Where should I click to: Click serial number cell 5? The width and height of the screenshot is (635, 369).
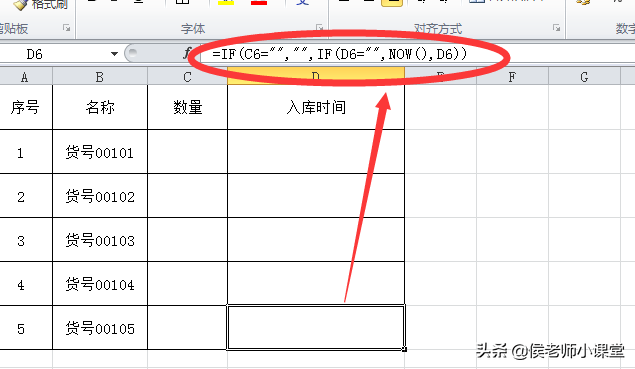(25, 328)
